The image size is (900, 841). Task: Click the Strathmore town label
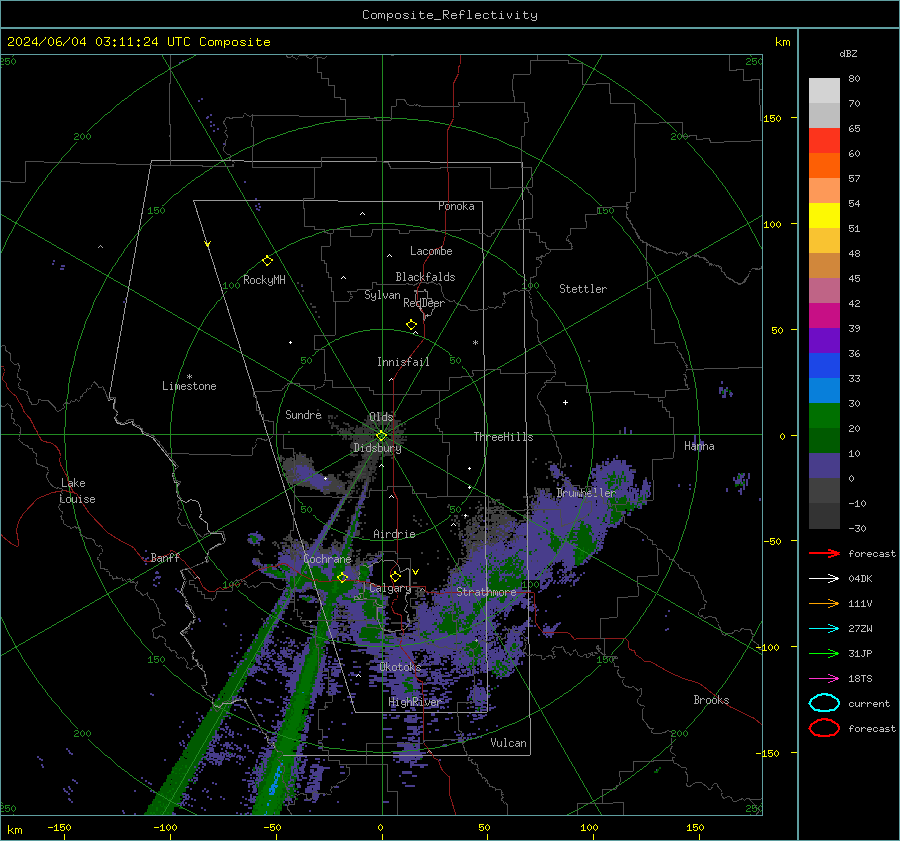click(x=486, y=592)
